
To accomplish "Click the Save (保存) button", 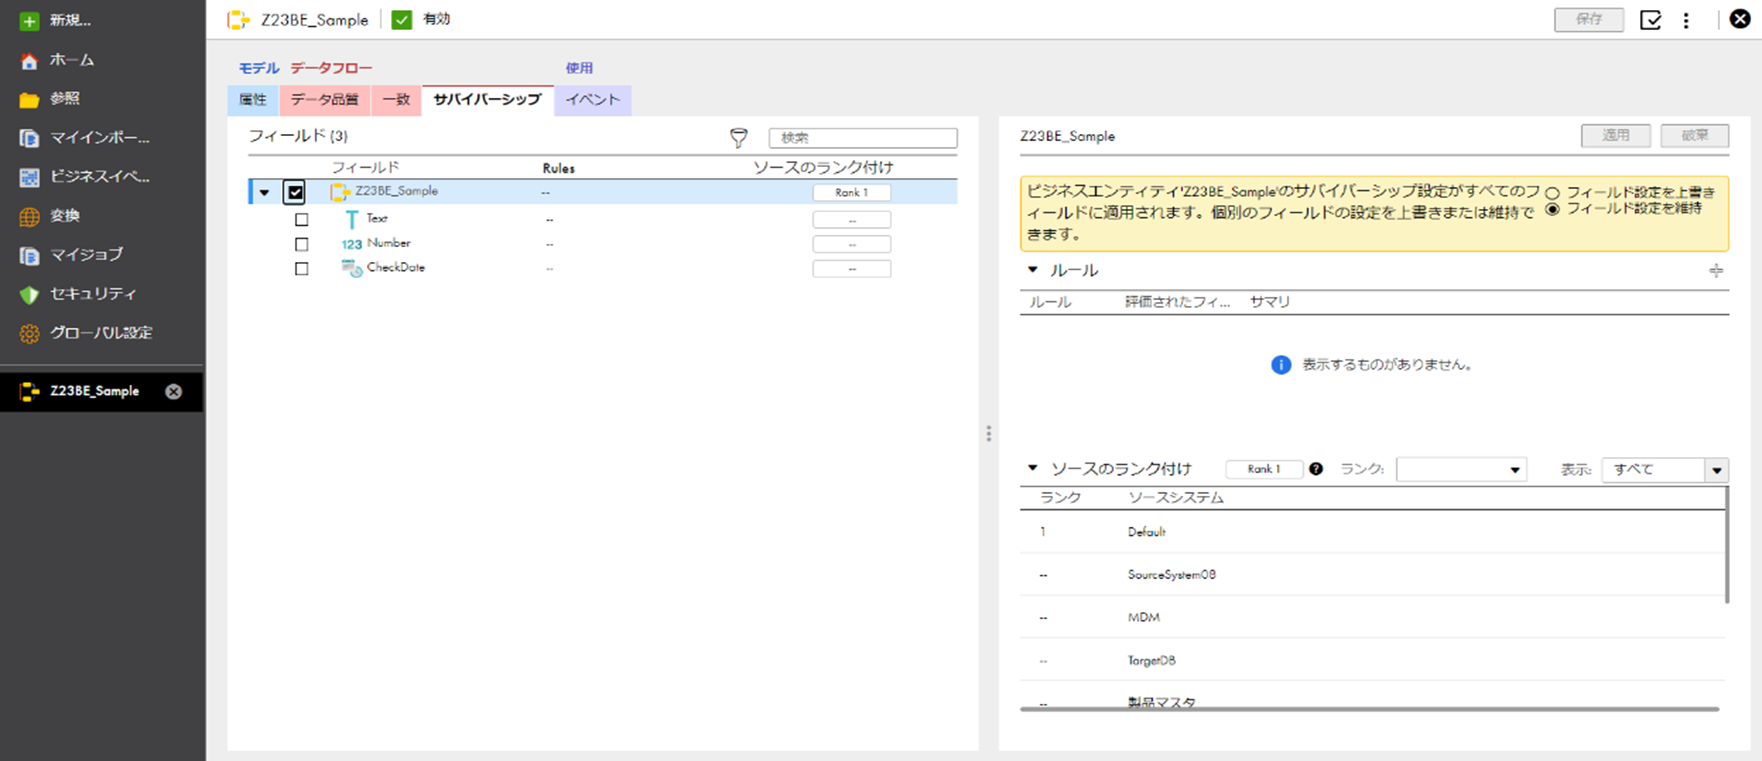I will (1589, 19).
